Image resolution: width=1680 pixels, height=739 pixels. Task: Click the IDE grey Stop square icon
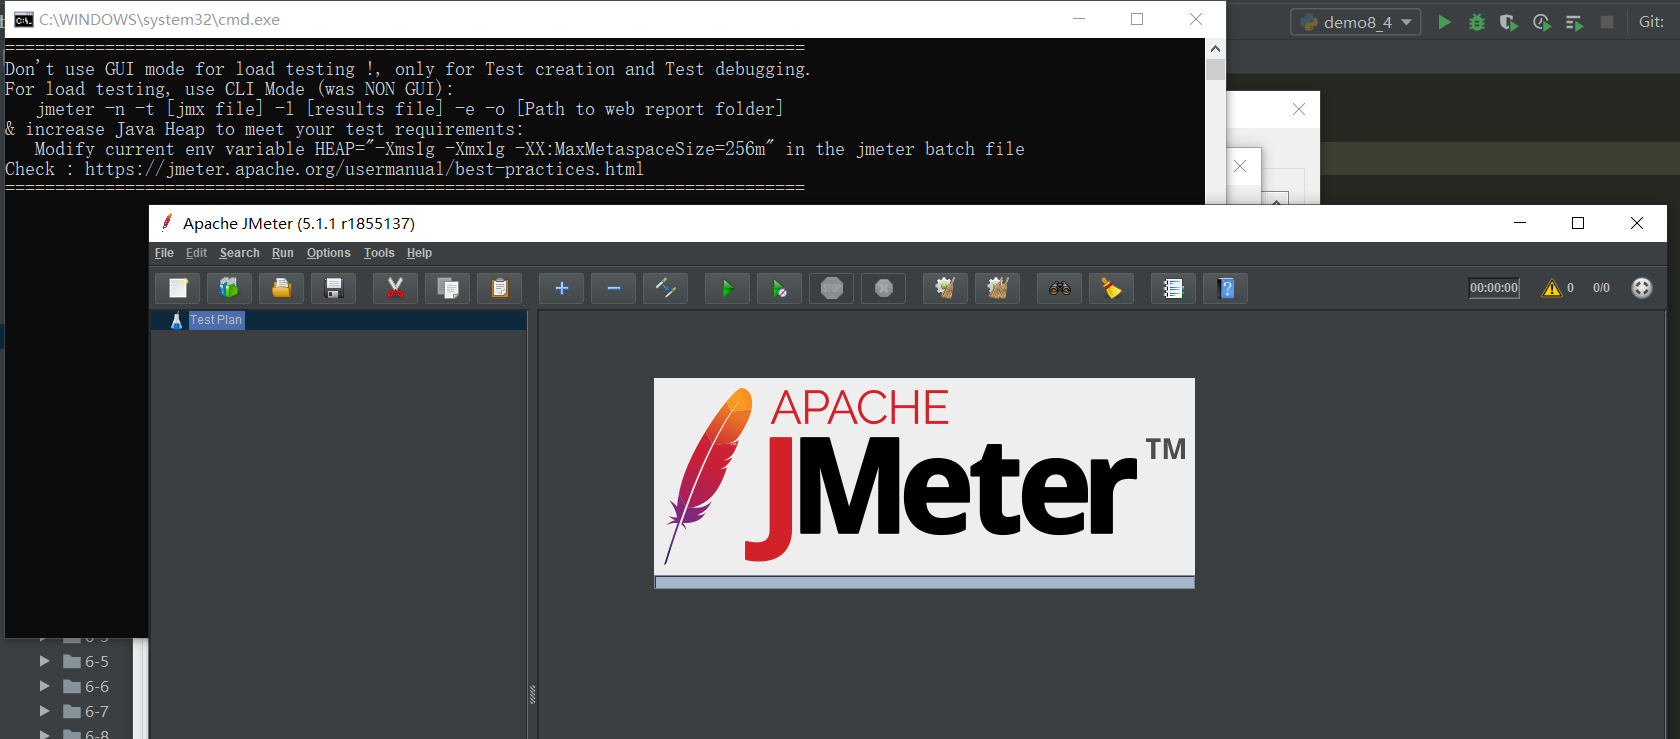[1607, 22]
